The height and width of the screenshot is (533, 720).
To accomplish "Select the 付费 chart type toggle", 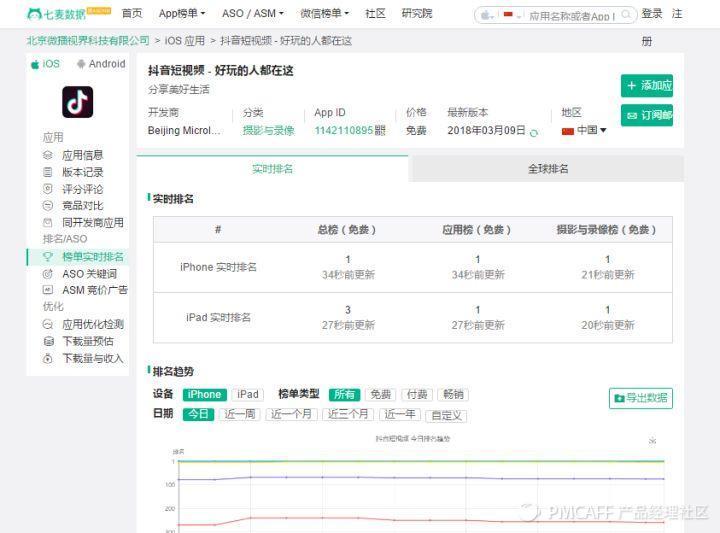I will (x=417, y=394).
